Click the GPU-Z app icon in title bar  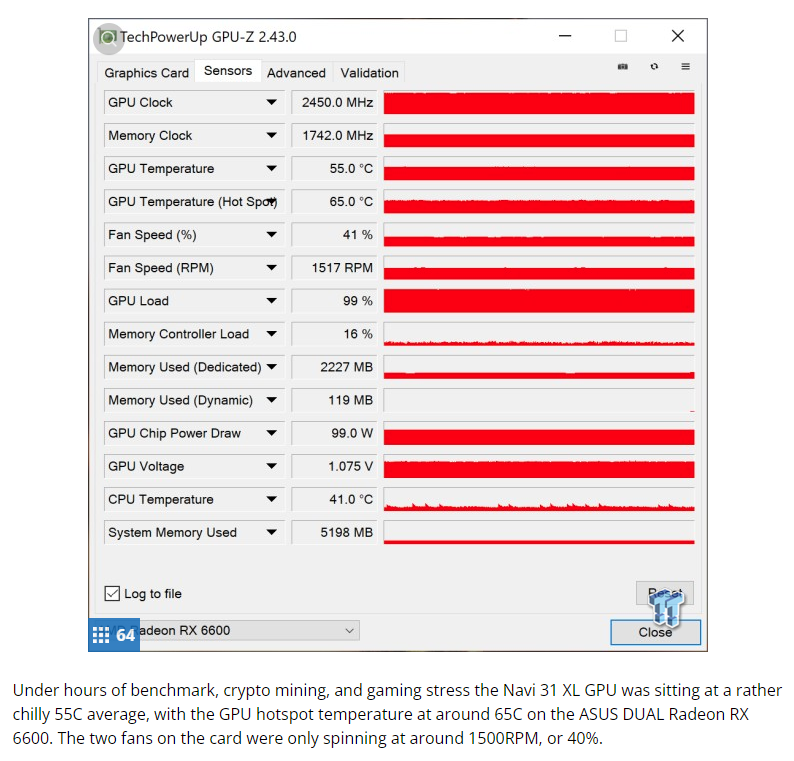pos(108,37)
